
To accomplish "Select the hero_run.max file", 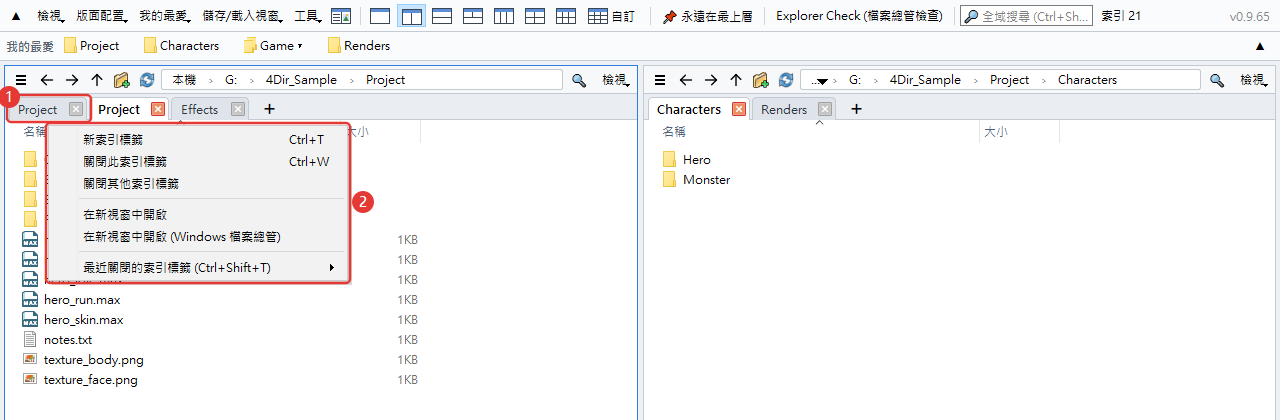I will (x=82, y=300).
